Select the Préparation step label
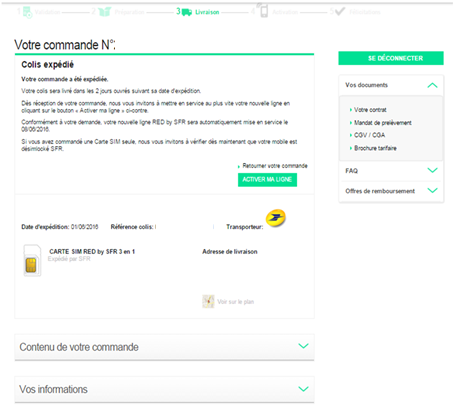This screenshot has height=406, width=468. point(129,12)
